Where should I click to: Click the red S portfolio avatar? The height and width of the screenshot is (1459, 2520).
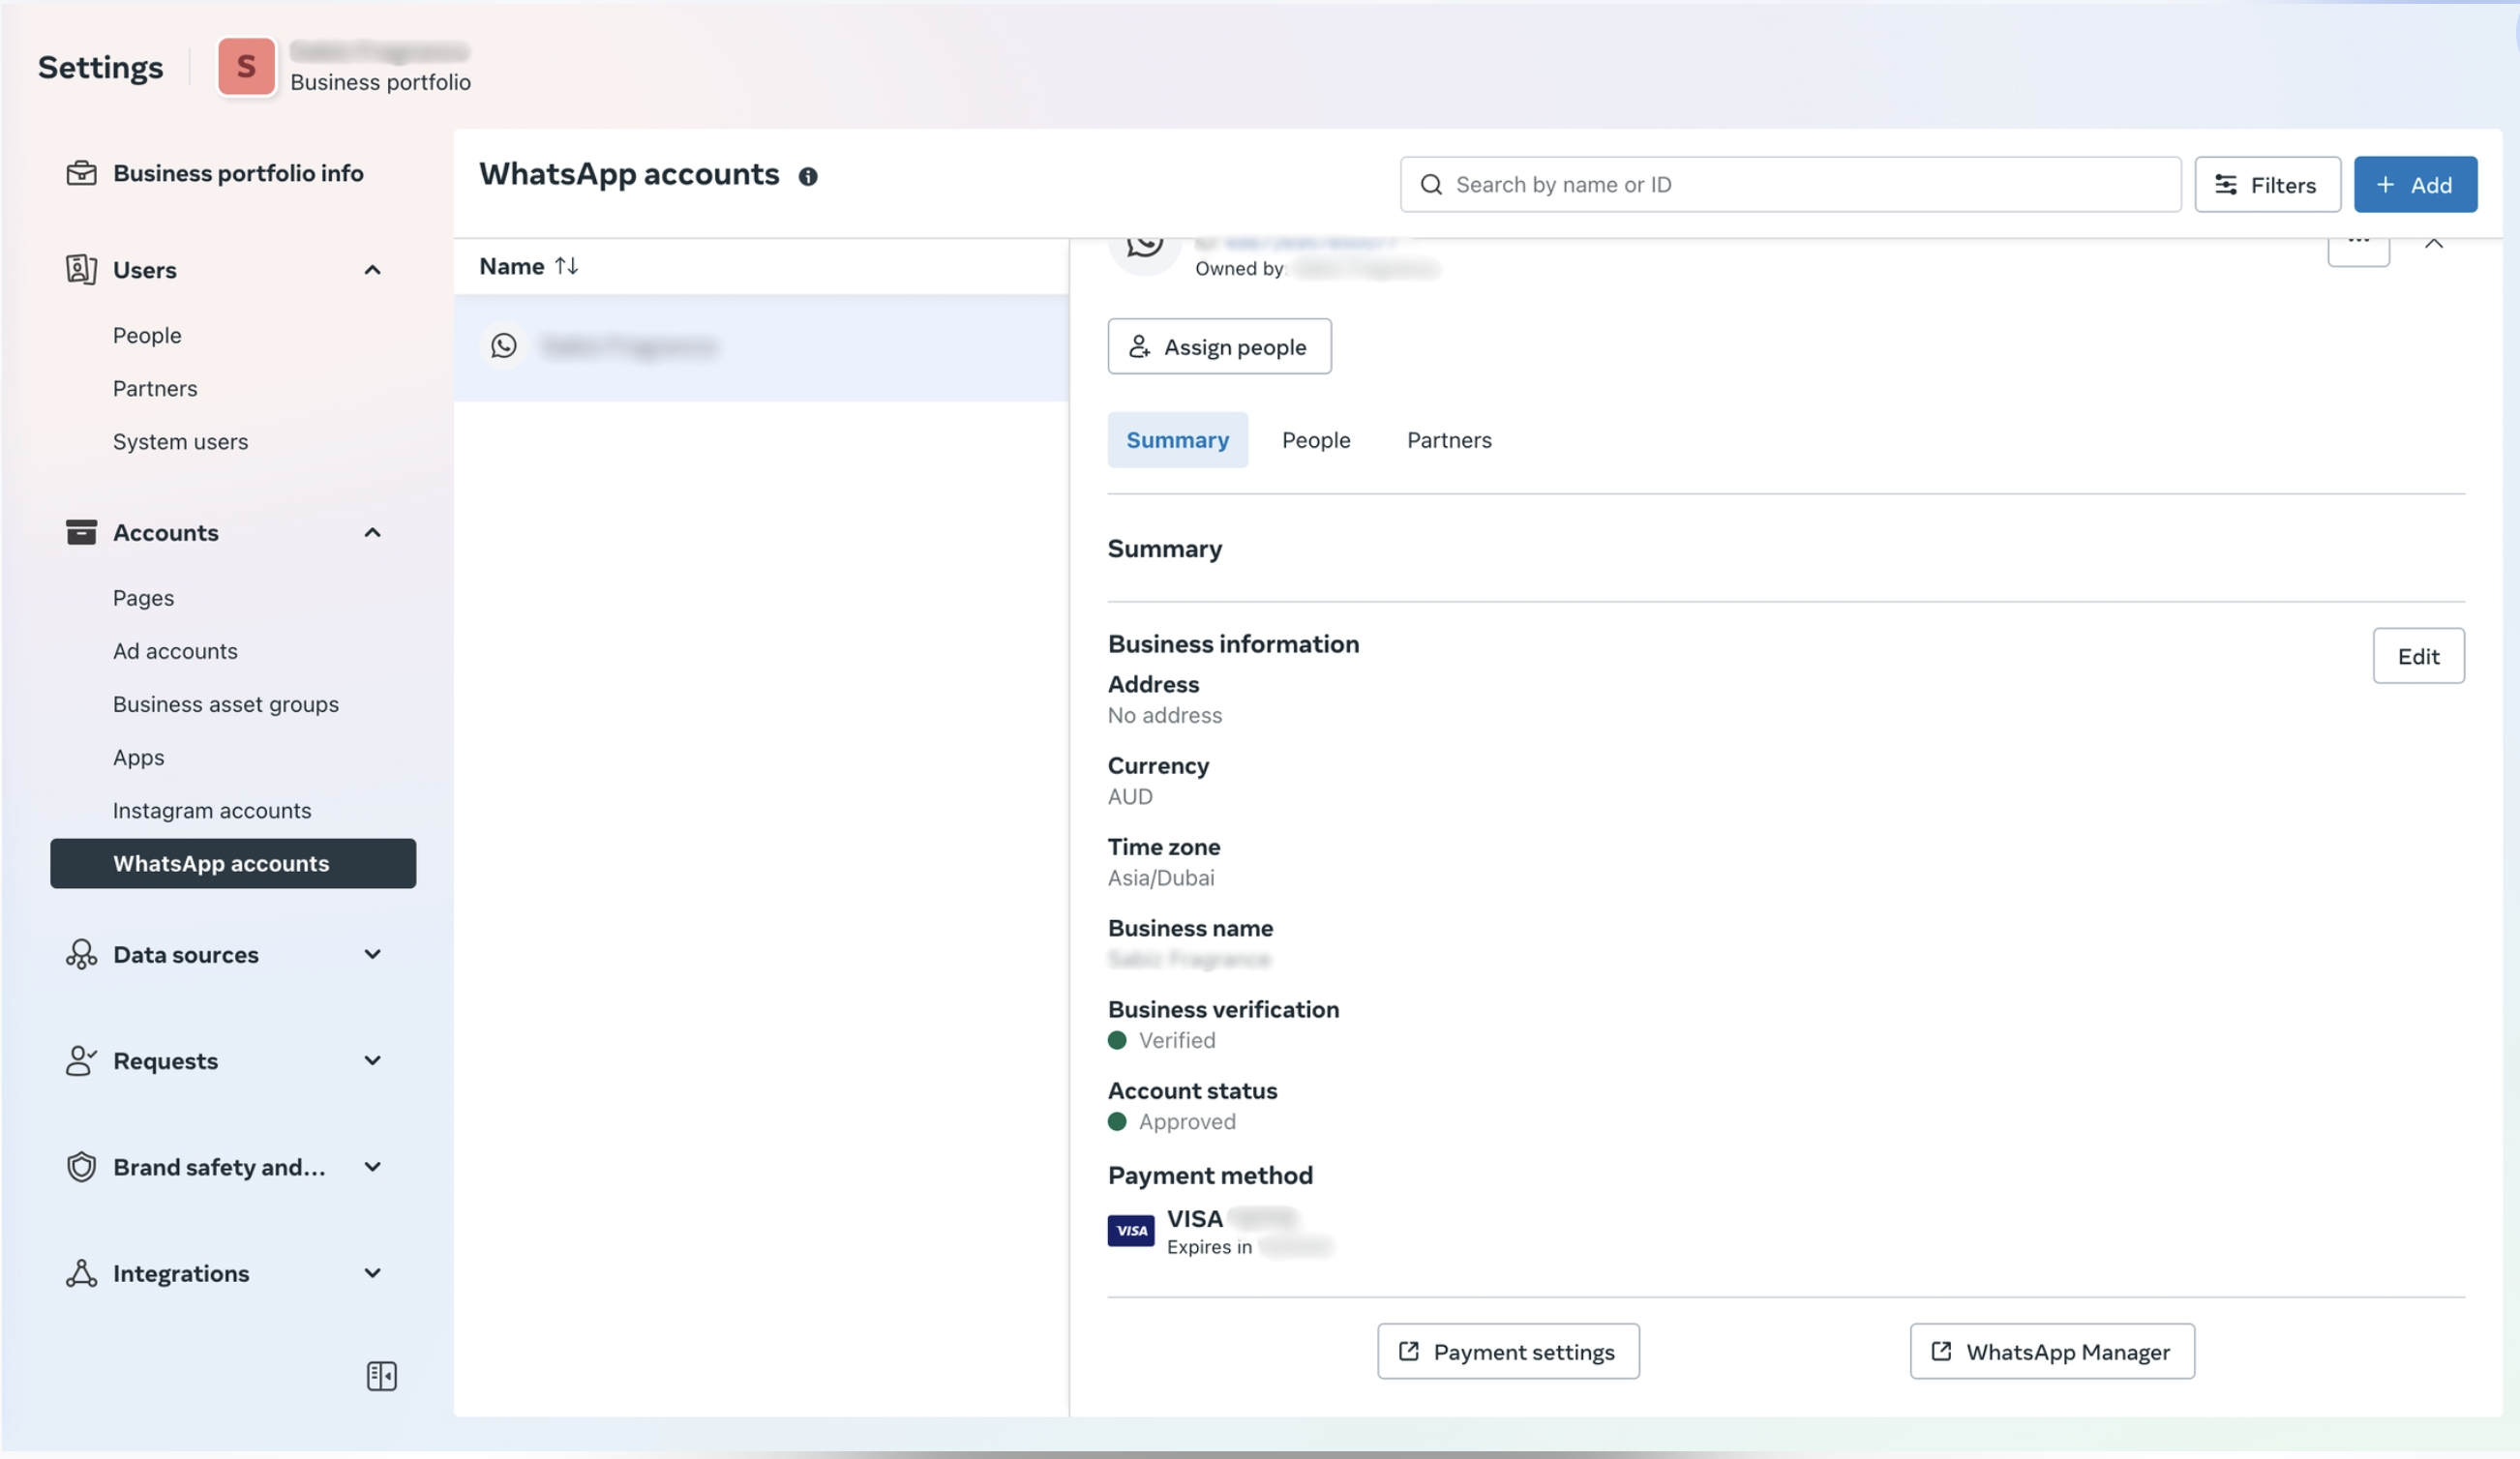[x=246, y=67]
